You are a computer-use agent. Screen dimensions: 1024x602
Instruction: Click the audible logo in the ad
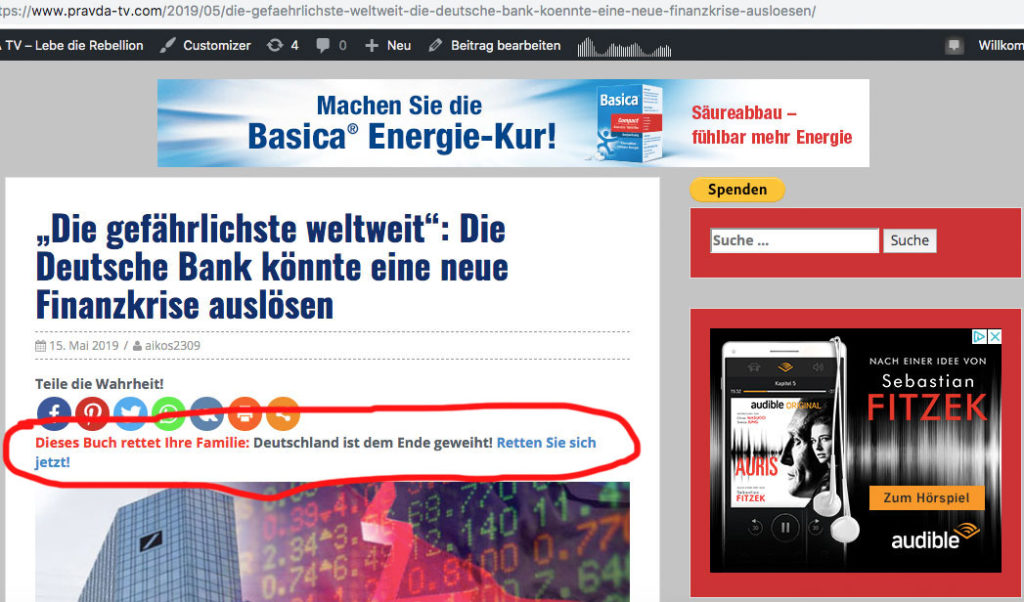coord(936,537)
